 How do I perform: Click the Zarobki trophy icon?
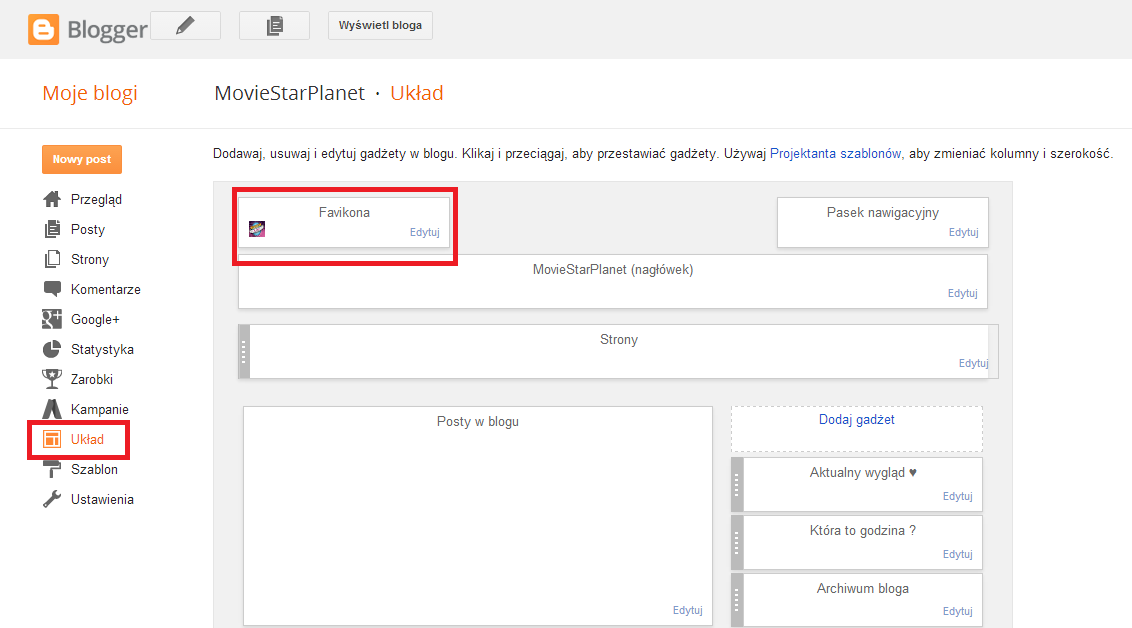coord(52,379)
